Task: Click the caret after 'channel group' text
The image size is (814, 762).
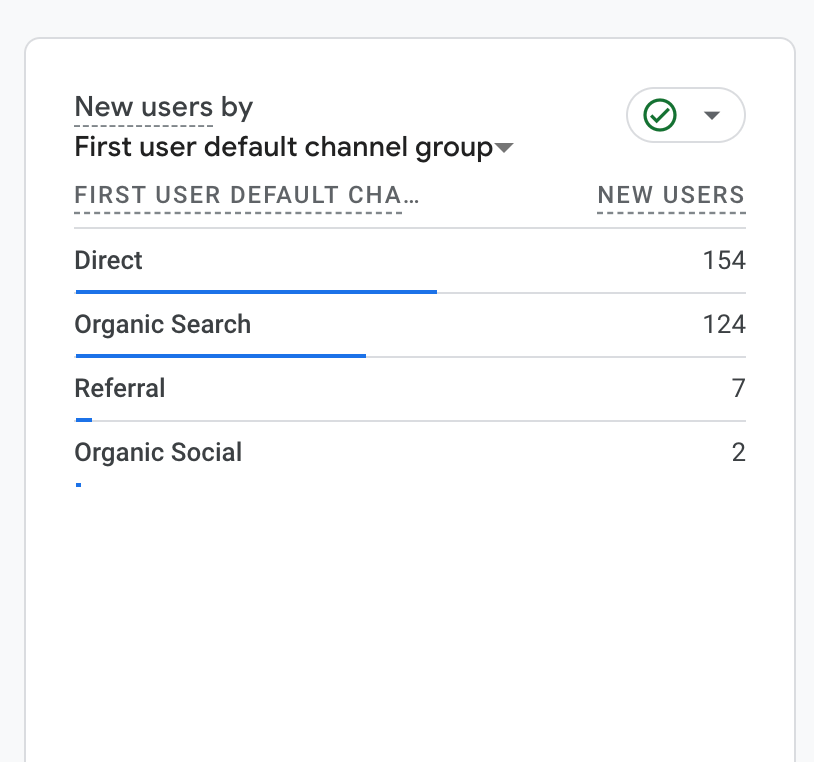Action: [x=504, y=149]
